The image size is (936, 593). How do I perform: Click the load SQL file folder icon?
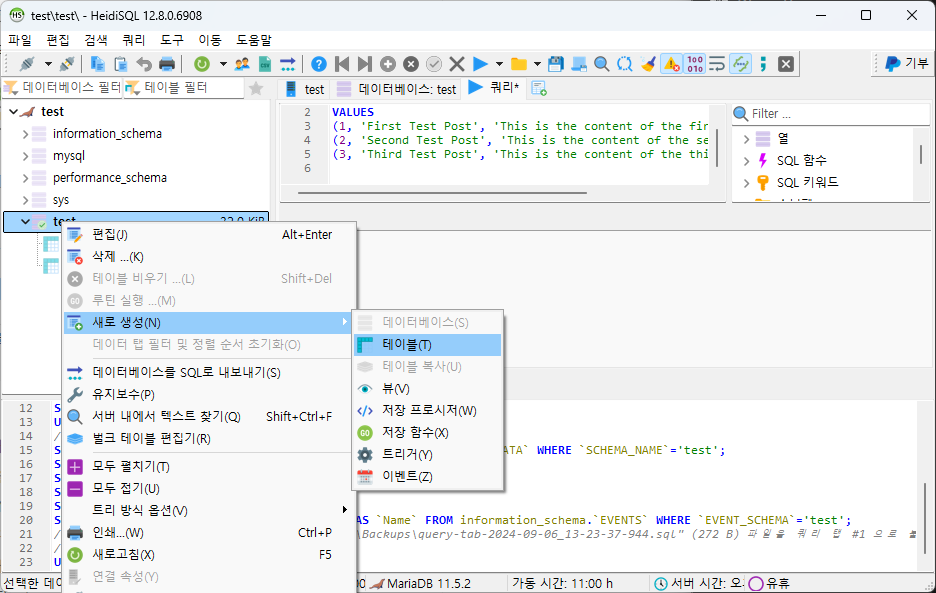click(x=519, y=64)
